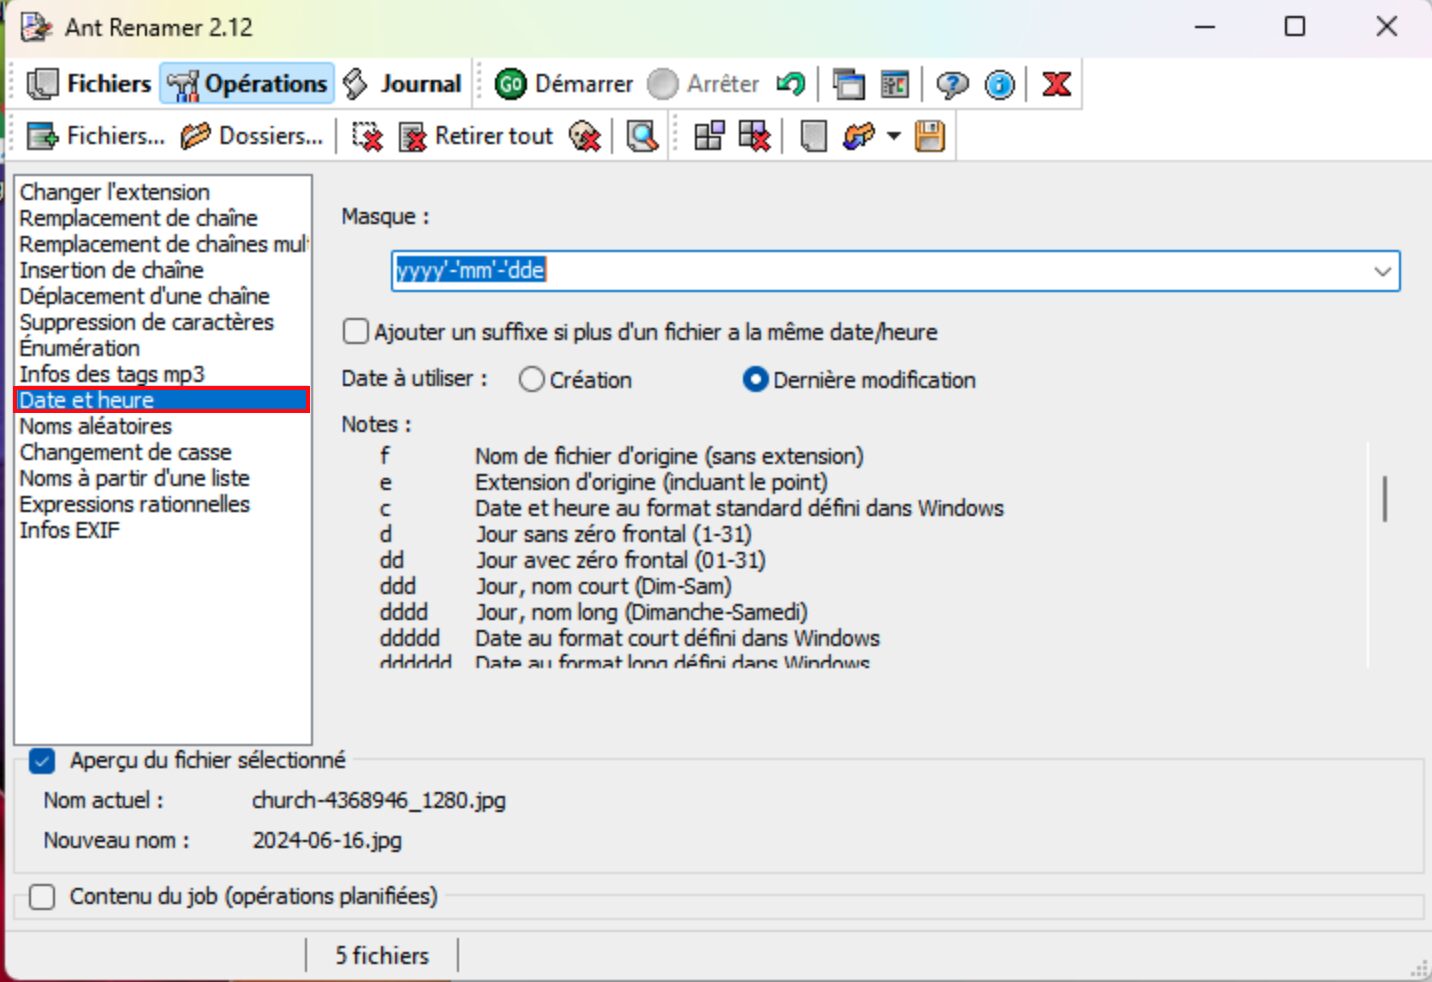Viewport: 1432px width, 982px height.
Task: Expand the Masque combo box dropdown
Action: [1382, 271]
